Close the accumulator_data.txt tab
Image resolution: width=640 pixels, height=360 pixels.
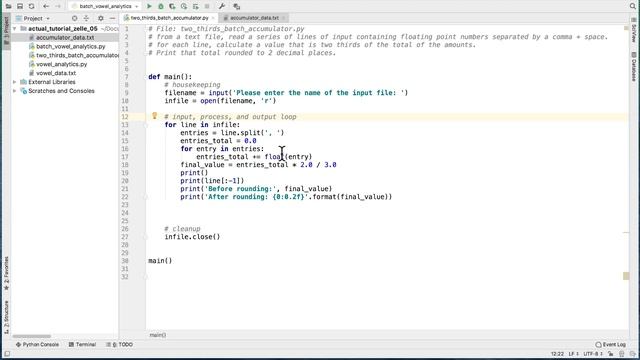(x=283, y=18)
